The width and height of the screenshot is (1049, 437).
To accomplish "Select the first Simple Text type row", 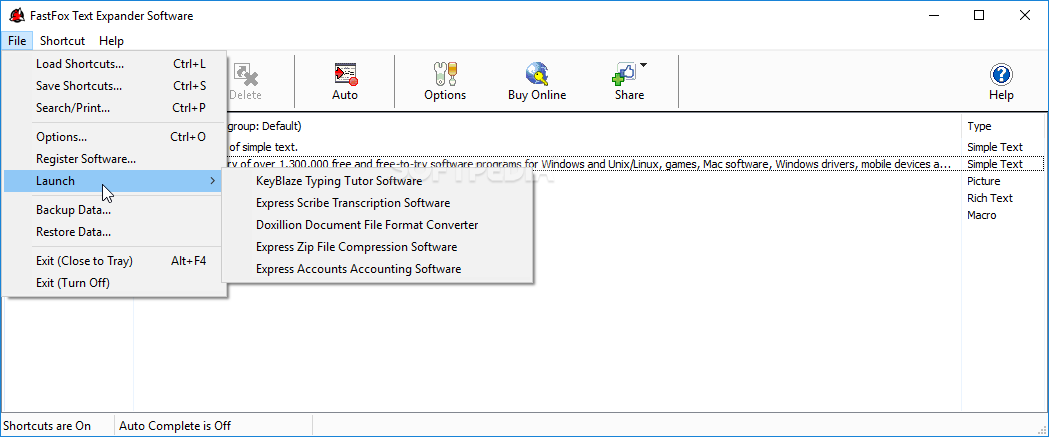I will pos(994,147).
